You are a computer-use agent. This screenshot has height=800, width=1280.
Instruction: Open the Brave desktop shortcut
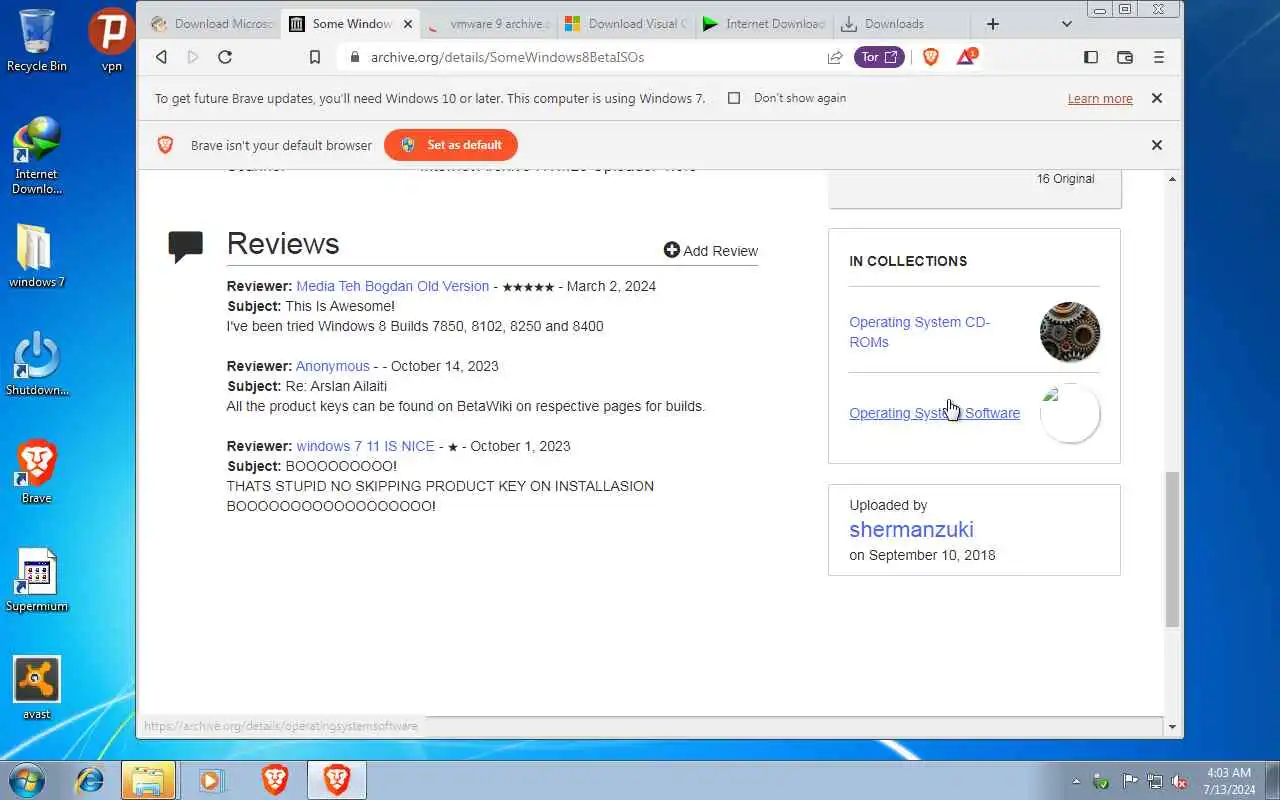coord(37,473)
